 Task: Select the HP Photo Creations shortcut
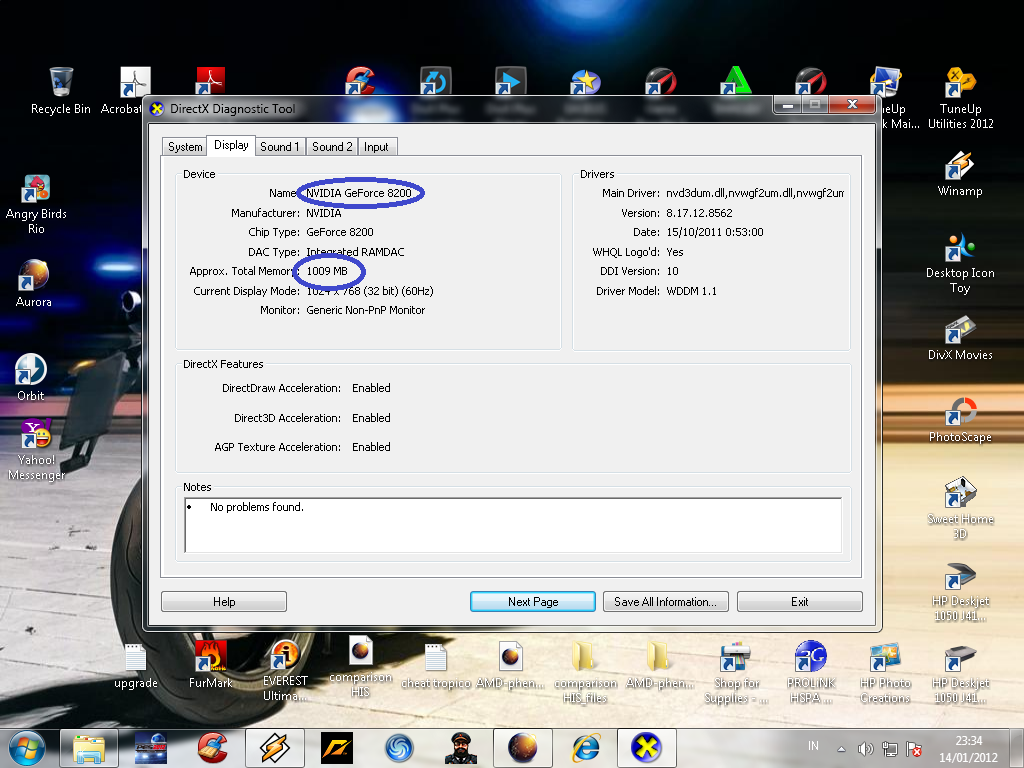(x=885, y=673)
